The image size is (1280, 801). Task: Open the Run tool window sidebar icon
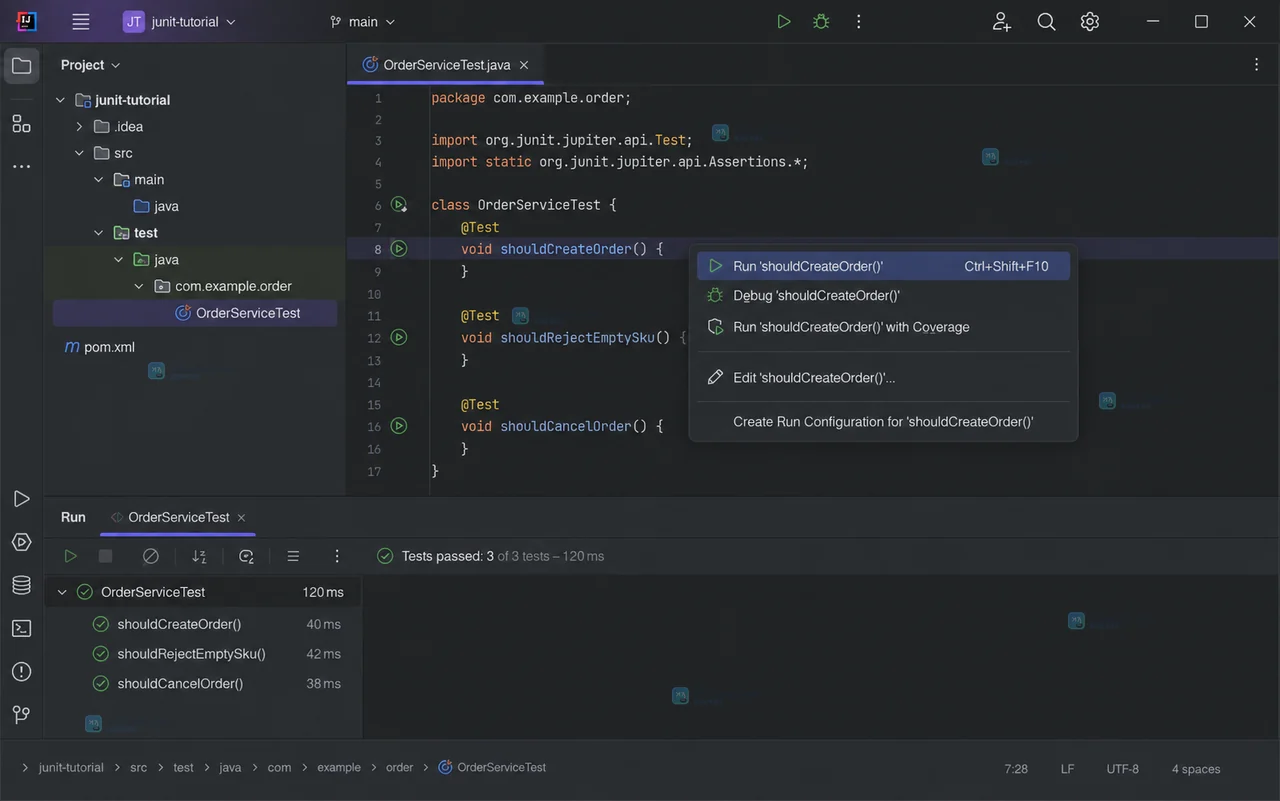point(21,499)
